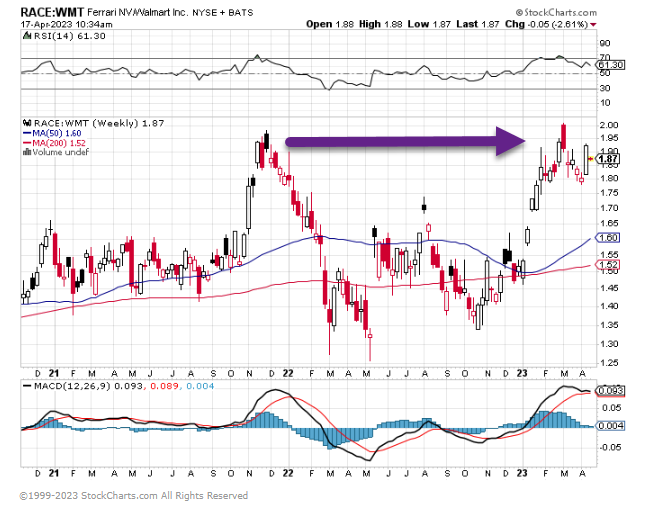Click the 1.25 price axis label
Screen dimensions: 656x509
click(609, 363)
